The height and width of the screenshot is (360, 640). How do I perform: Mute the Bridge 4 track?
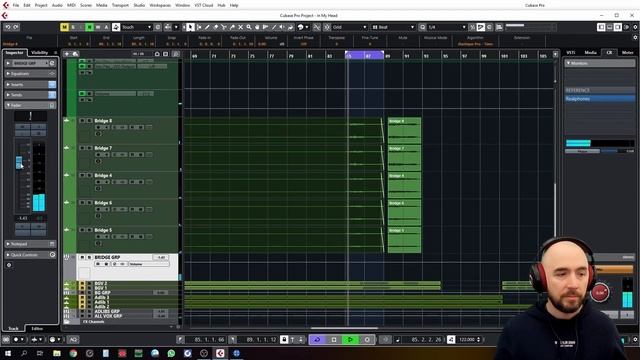[x=82, y=176]
